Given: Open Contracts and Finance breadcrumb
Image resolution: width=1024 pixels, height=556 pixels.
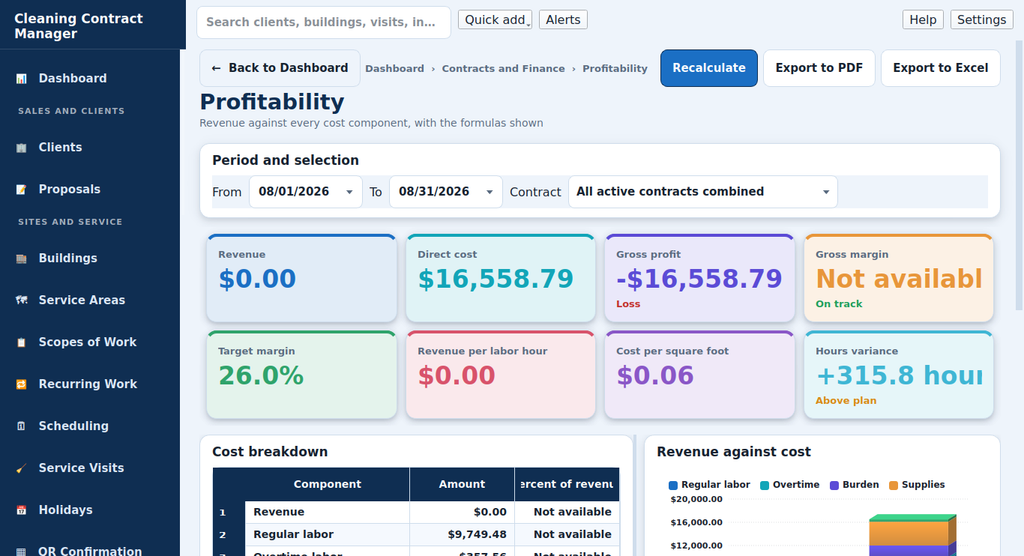Looking at the screenshot, I should (503, 69).
